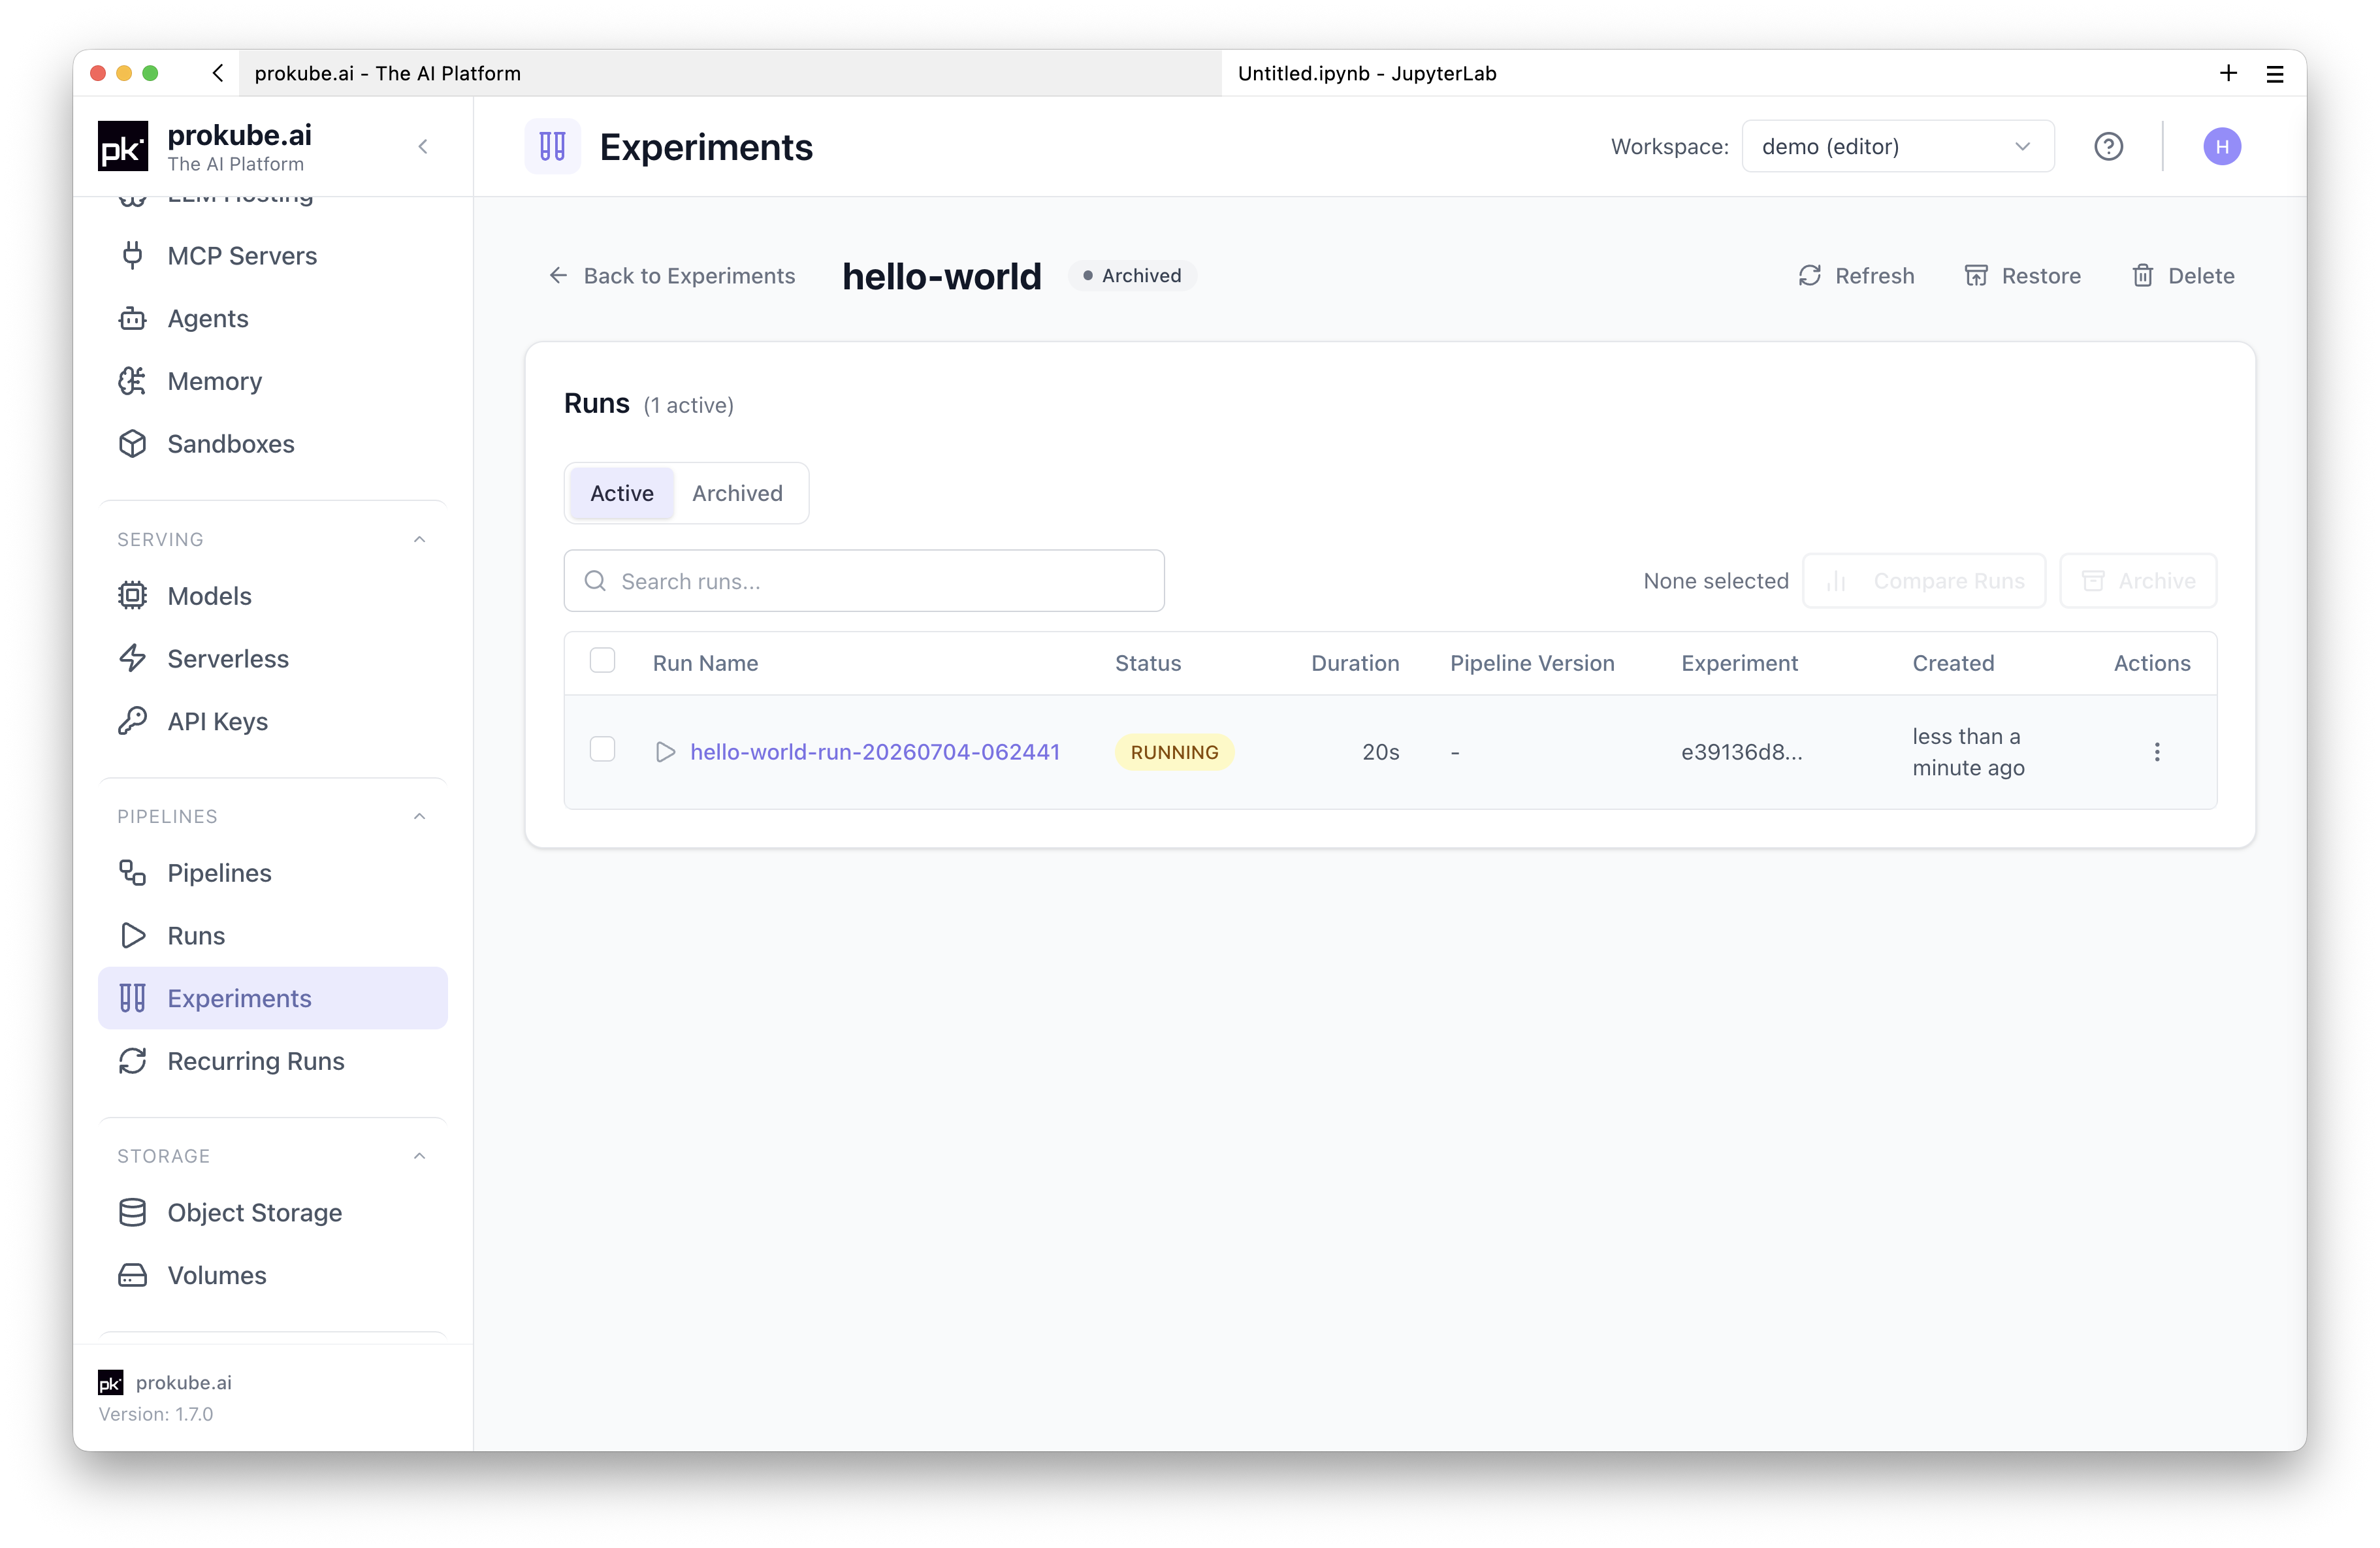
Task: Open Pipelines list
Action: tap(272, 873)
